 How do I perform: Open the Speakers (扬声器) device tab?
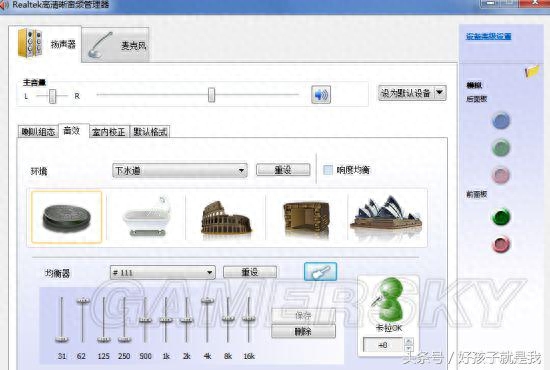click(45, 44)
